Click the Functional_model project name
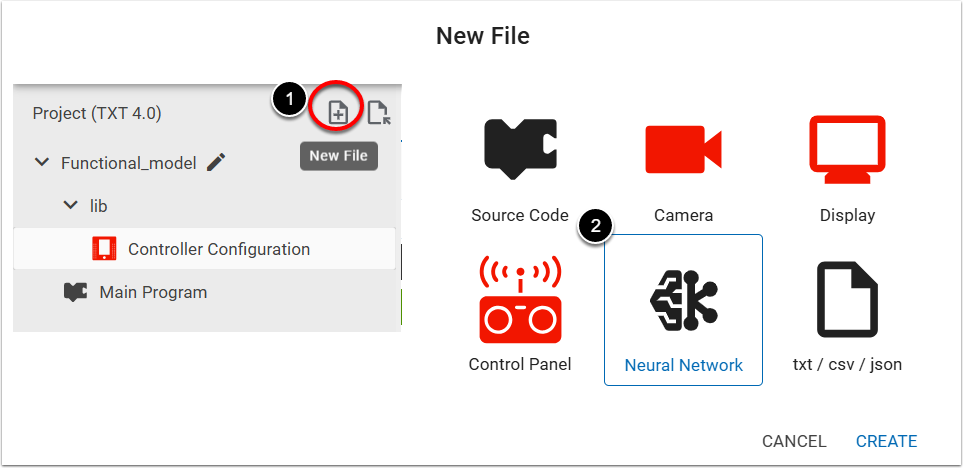 [x=128, y=163]
